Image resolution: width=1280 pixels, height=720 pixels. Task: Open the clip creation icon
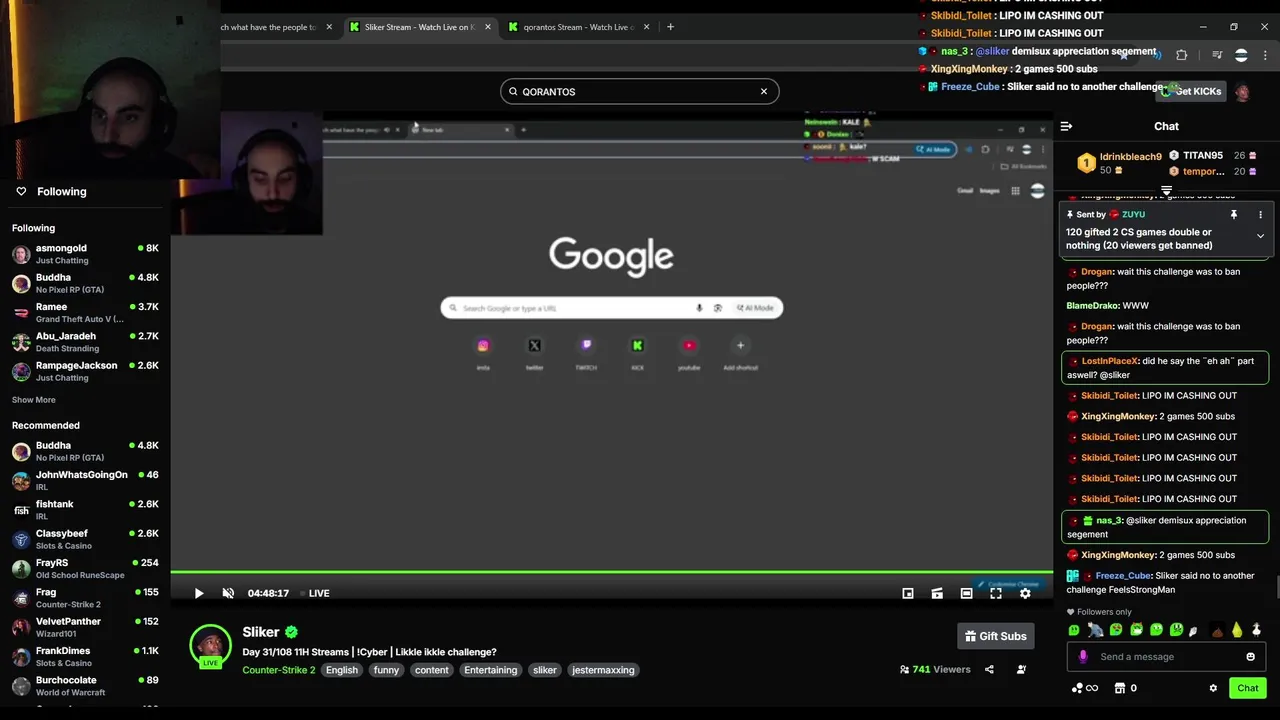(937, 593)
